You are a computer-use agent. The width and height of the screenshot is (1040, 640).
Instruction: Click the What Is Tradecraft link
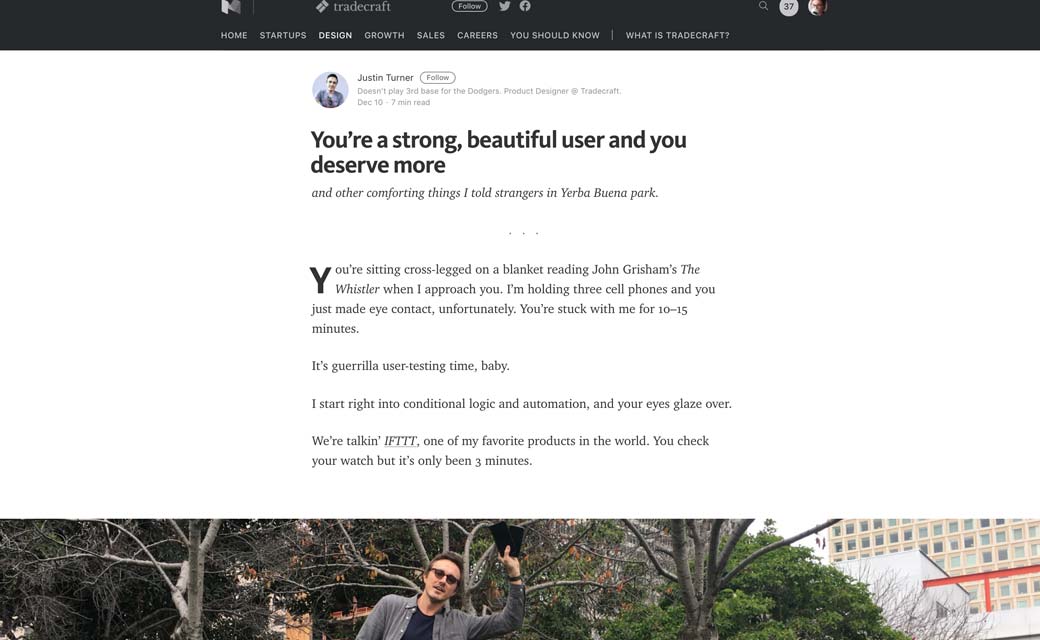pyautogui.click(x=677, y=35)
